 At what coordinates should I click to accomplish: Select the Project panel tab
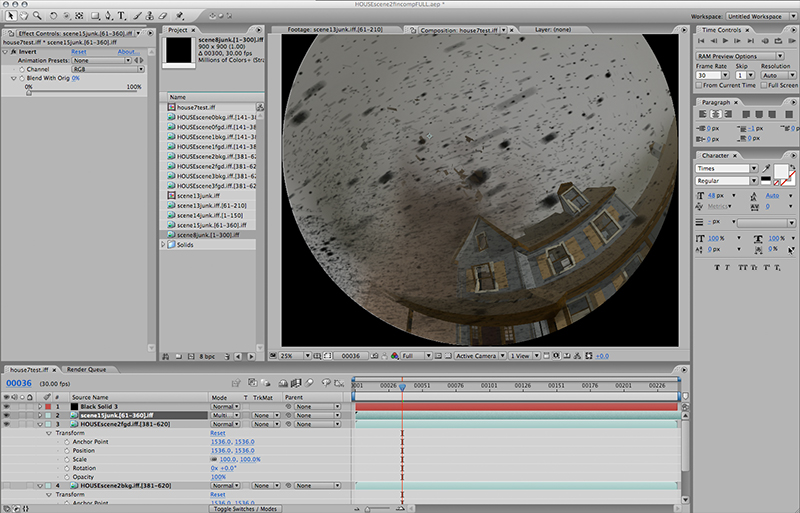point(178,30)
